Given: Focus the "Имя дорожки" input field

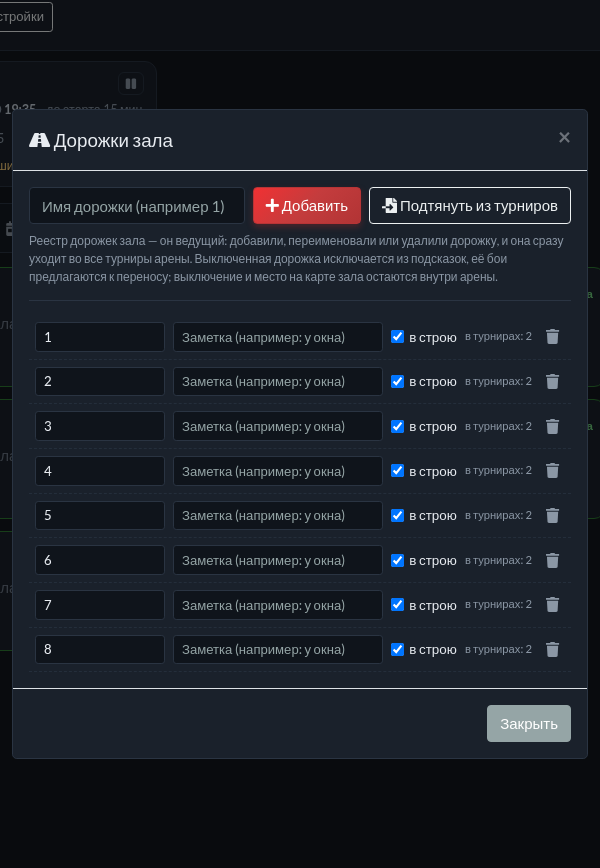Looking at the screenshot, I should [137, 205].
